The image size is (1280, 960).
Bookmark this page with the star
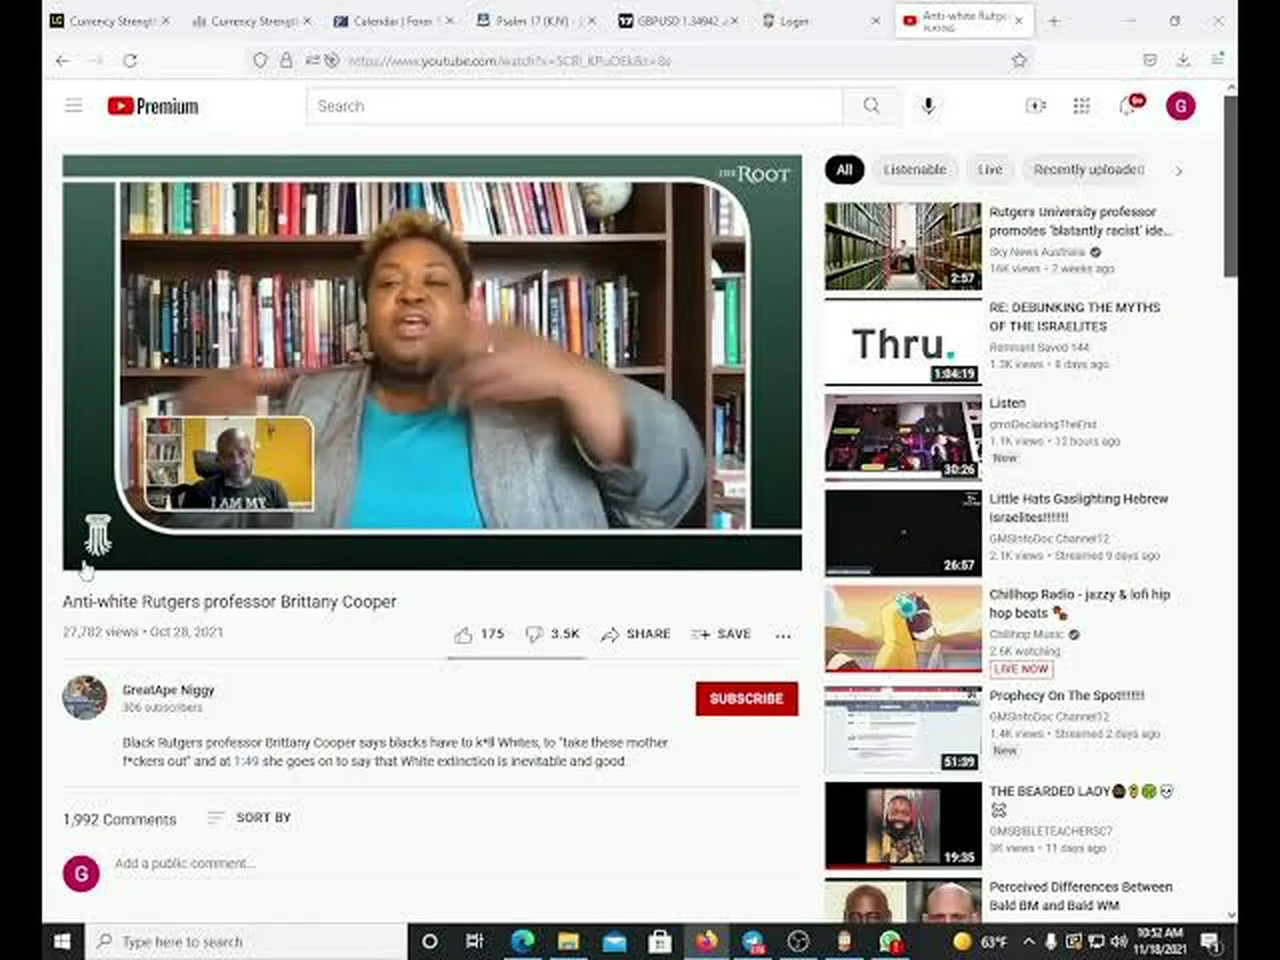1019,60
